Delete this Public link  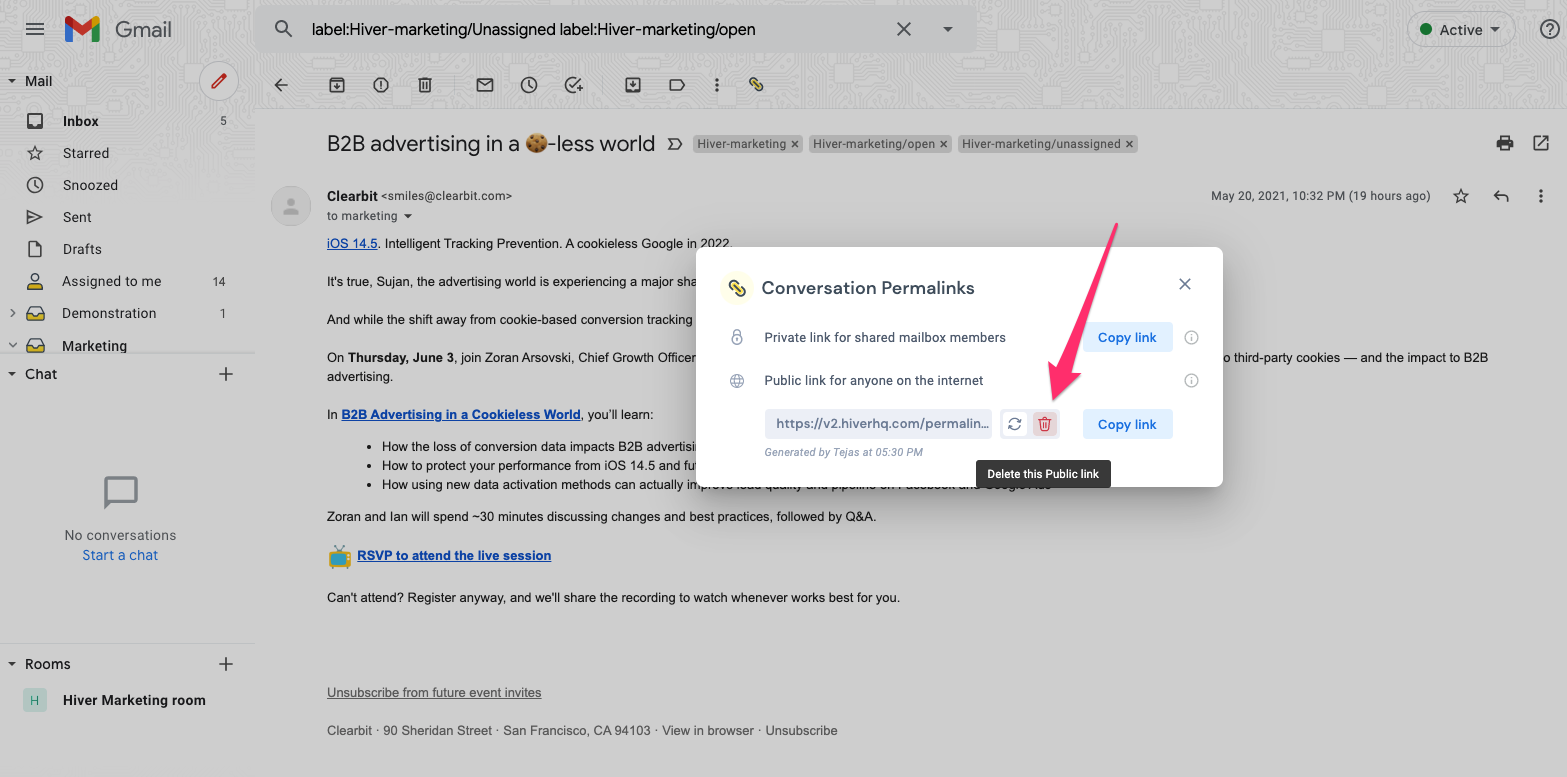point(1045,424)
